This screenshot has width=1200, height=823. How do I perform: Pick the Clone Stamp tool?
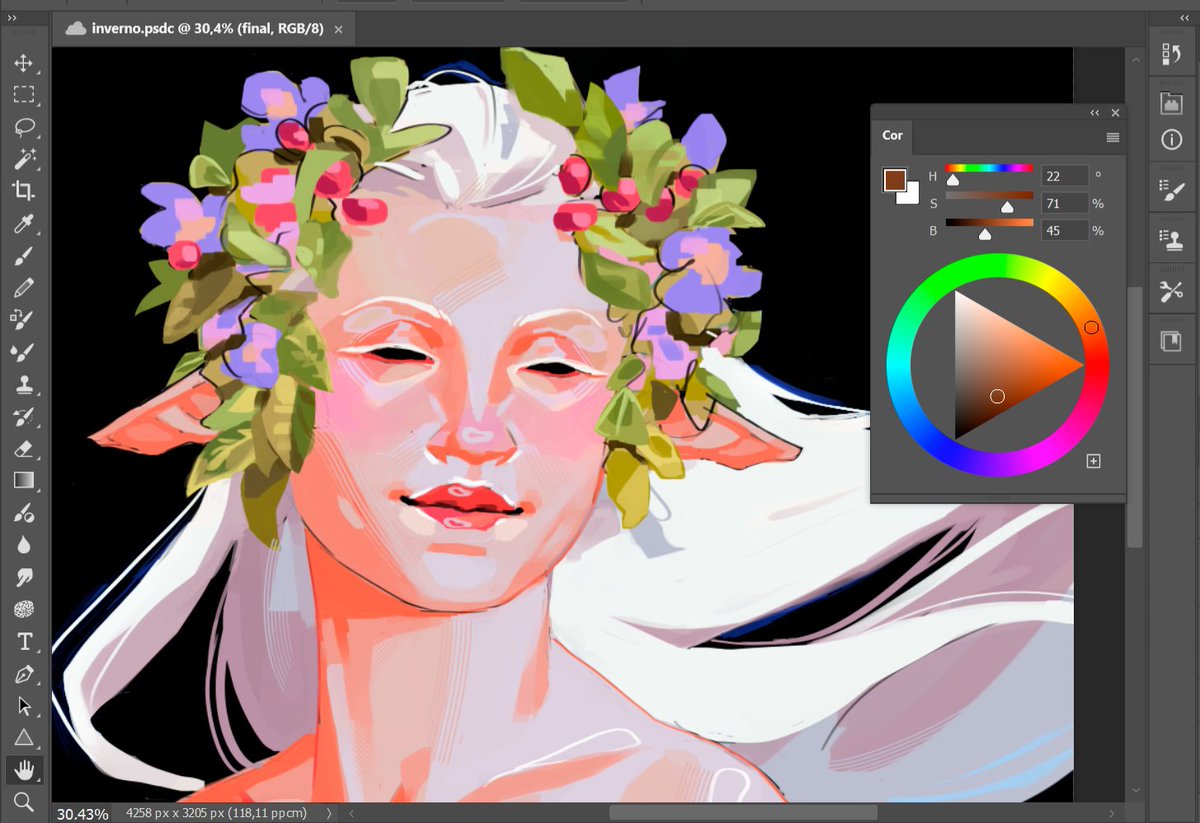pyautogui.click(x=23, y=384)
